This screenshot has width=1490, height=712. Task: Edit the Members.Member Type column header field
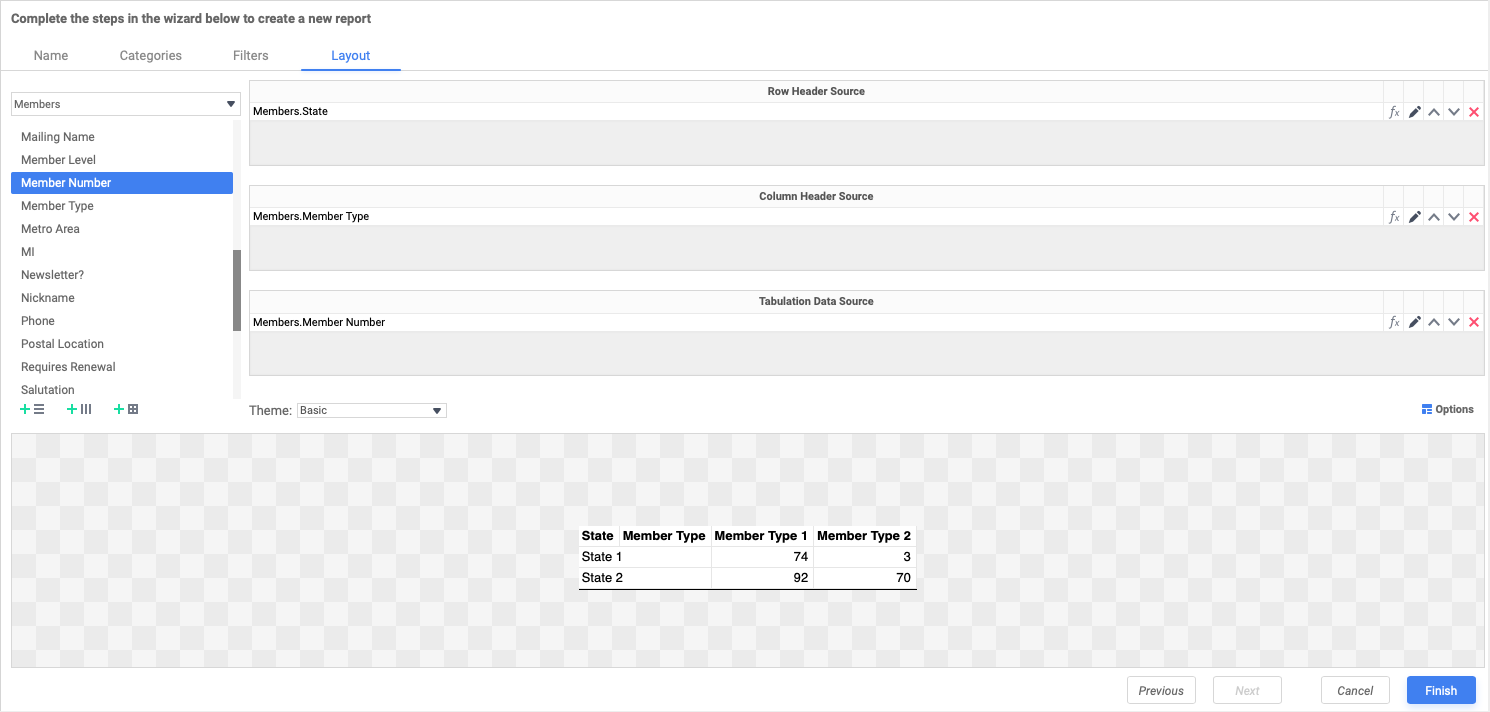pyautogui.click(x=1414, y=216)
